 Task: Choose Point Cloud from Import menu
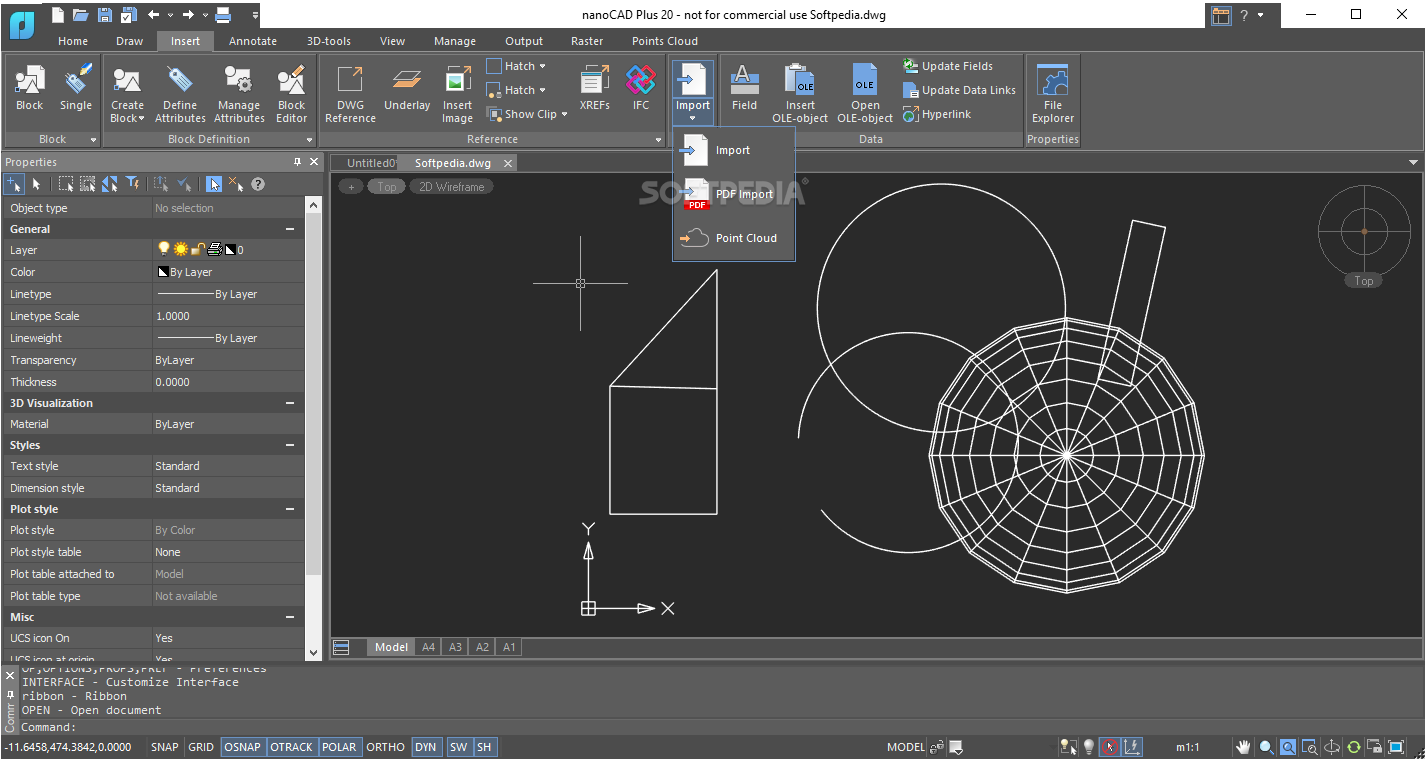click(733, 238)
